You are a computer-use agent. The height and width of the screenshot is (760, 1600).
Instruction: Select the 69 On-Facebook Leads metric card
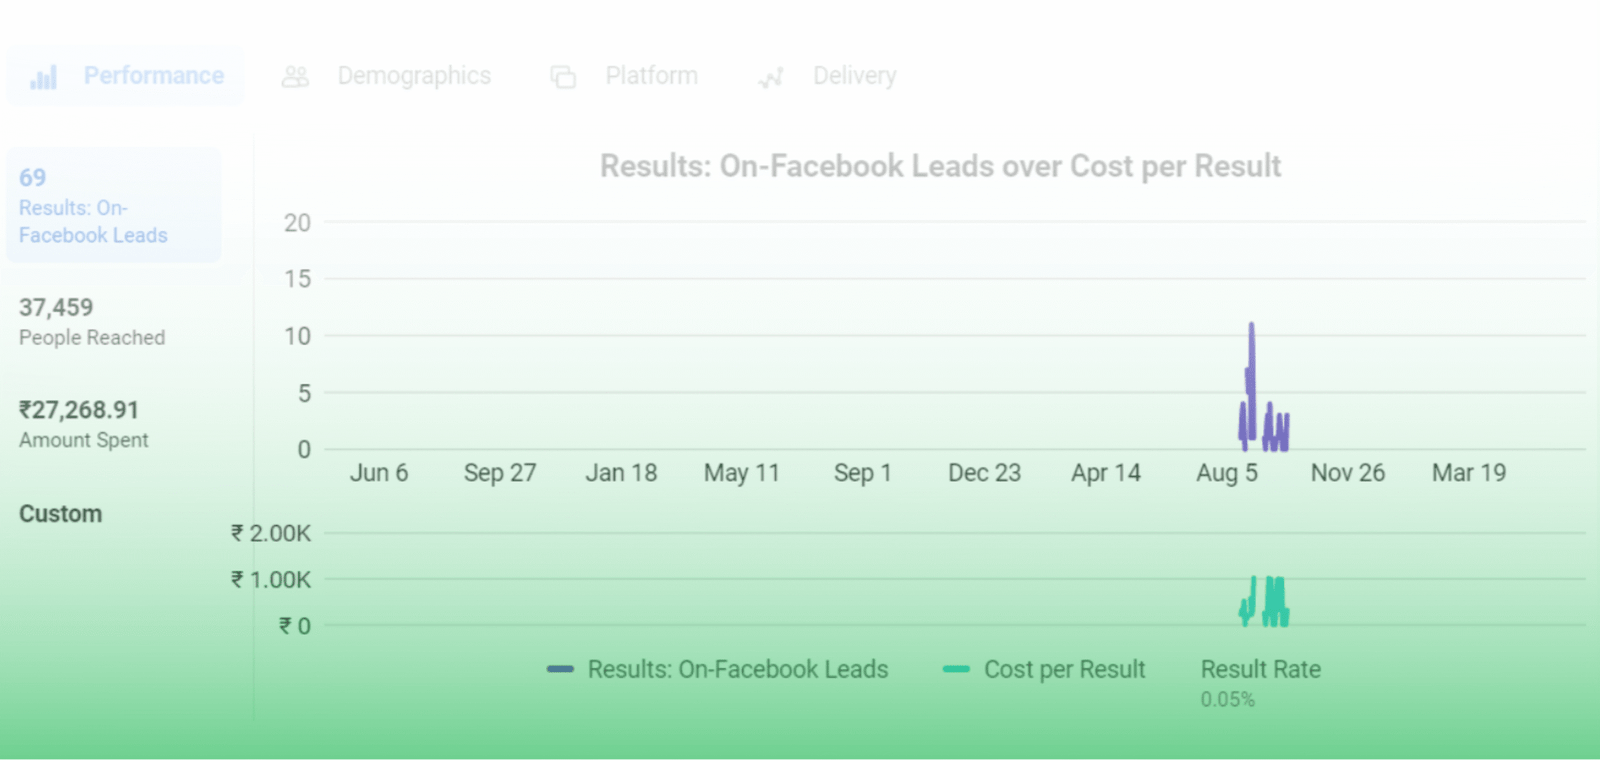[x=113, y=205]
